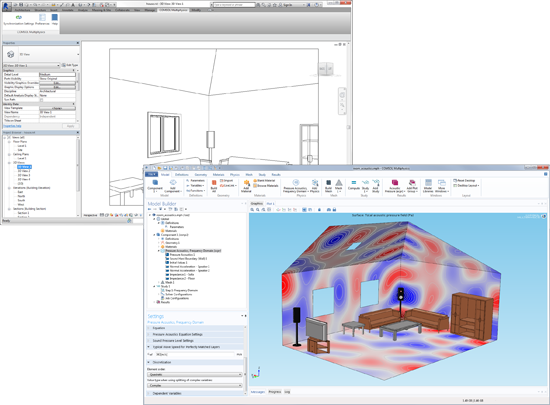Screen dimensions: 550x405
Task: Expand the Equation section in Settings
Action: pos(196,328)
